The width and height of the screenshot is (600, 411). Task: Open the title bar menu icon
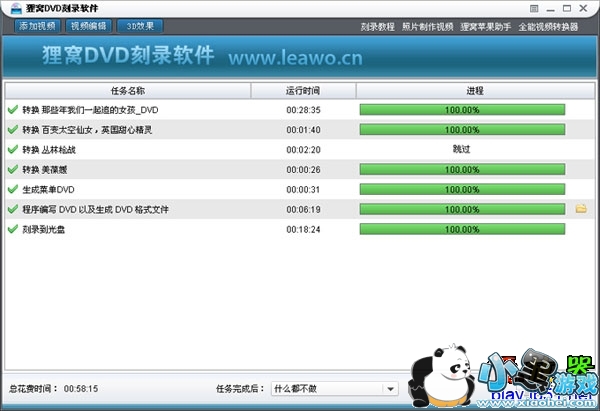tap(534, 8)
